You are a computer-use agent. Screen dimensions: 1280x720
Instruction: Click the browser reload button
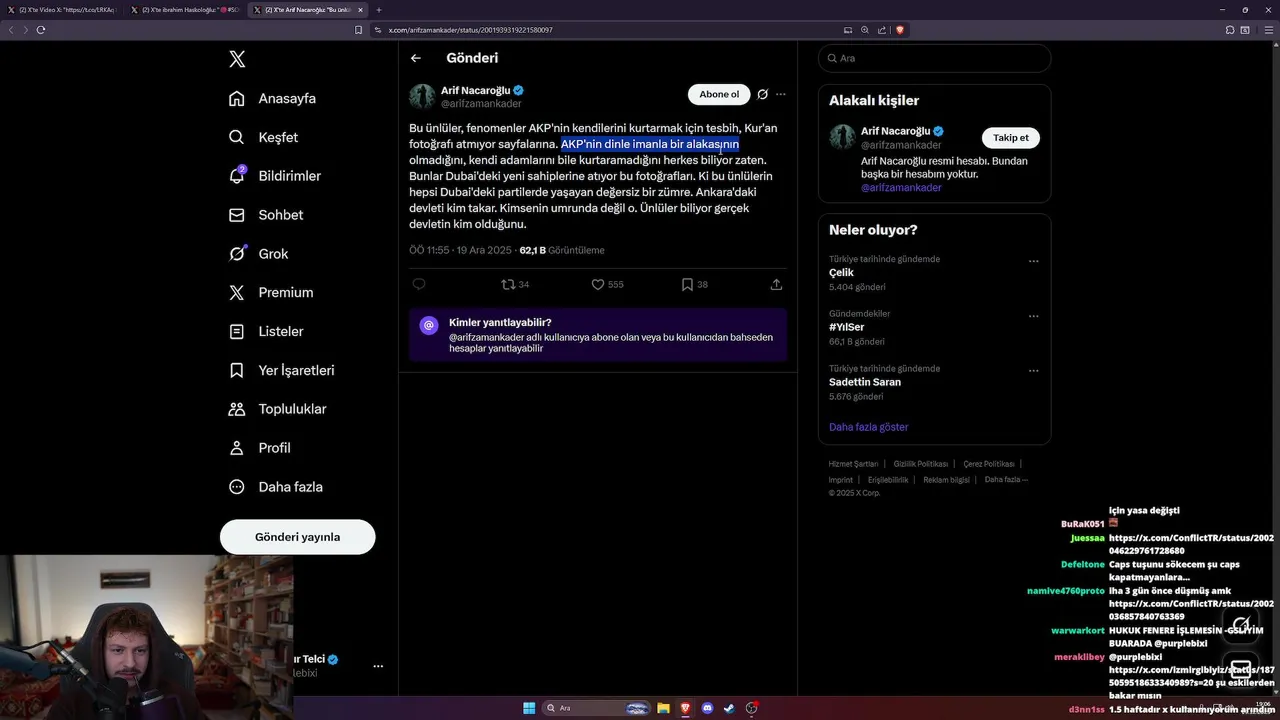tap(41, 30)
